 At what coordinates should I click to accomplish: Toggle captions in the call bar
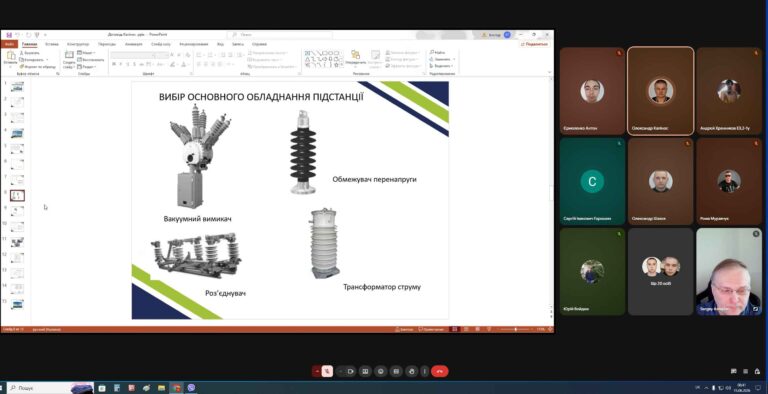coord(396,371)
